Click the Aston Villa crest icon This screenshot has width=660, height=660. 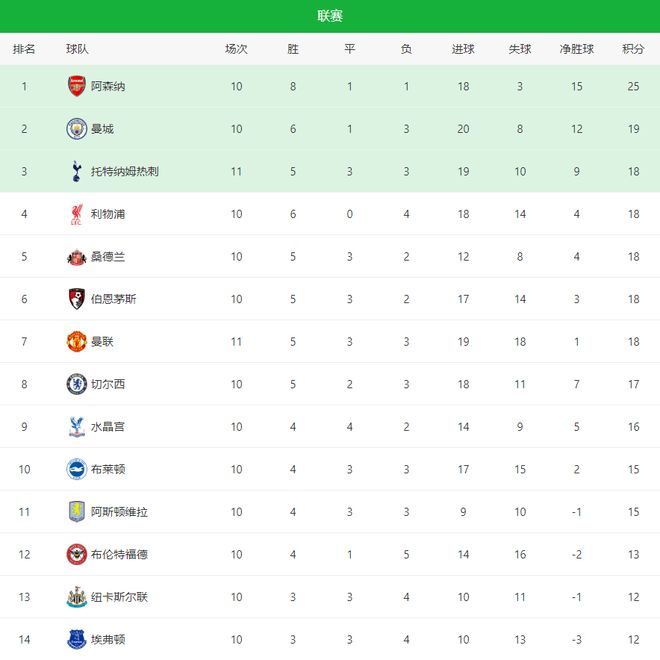tap(76, 512)
